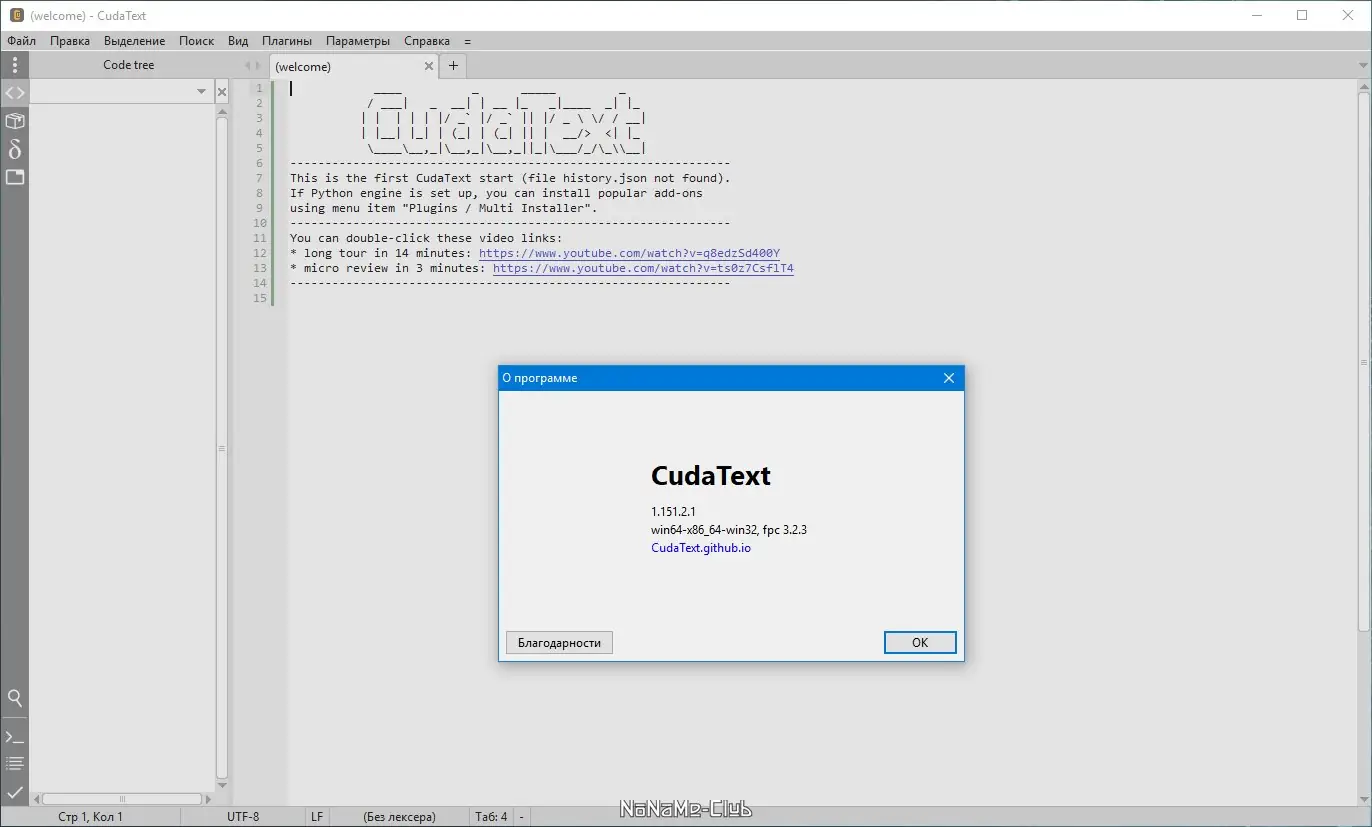Image resolution: width=1372 pixels, height=827 pixels.
Task: Click the Code tree vertical scrollbar
Action: [222, 448]
